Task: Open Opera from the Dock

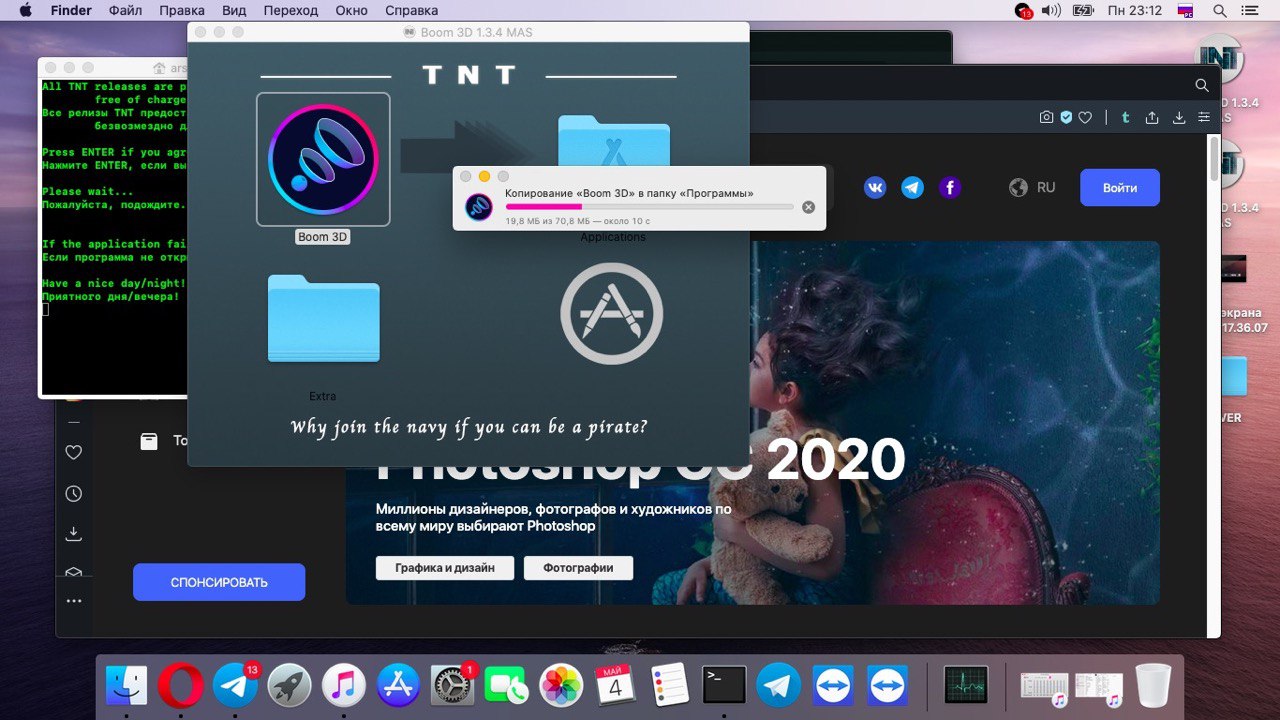Action: coord(181,686)
